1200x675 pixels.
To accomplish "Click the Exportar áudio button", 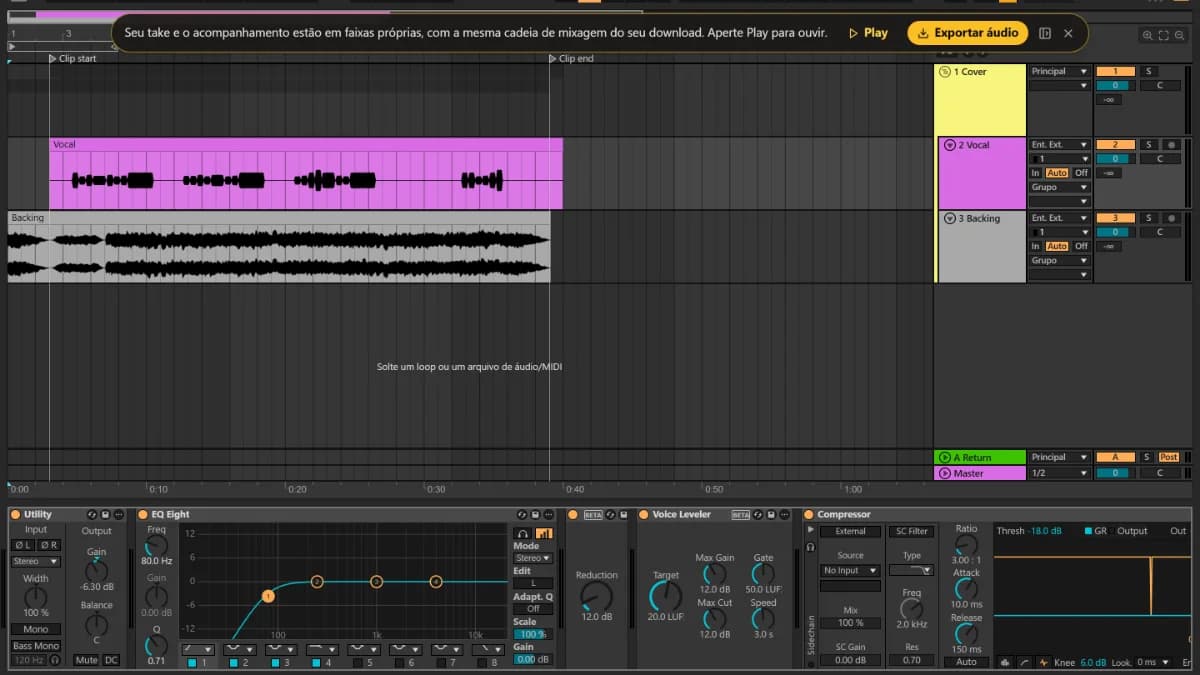I will click(968, 33).
